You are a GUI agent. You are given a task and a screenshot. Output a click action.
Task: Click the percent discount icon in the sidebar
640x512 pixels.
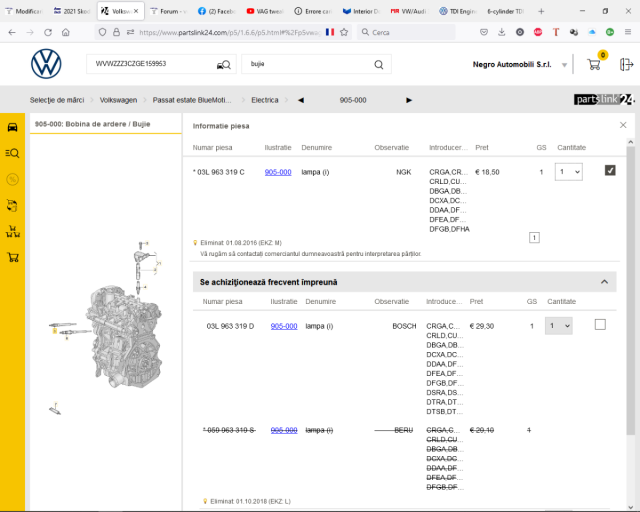[x=12, y=179]
